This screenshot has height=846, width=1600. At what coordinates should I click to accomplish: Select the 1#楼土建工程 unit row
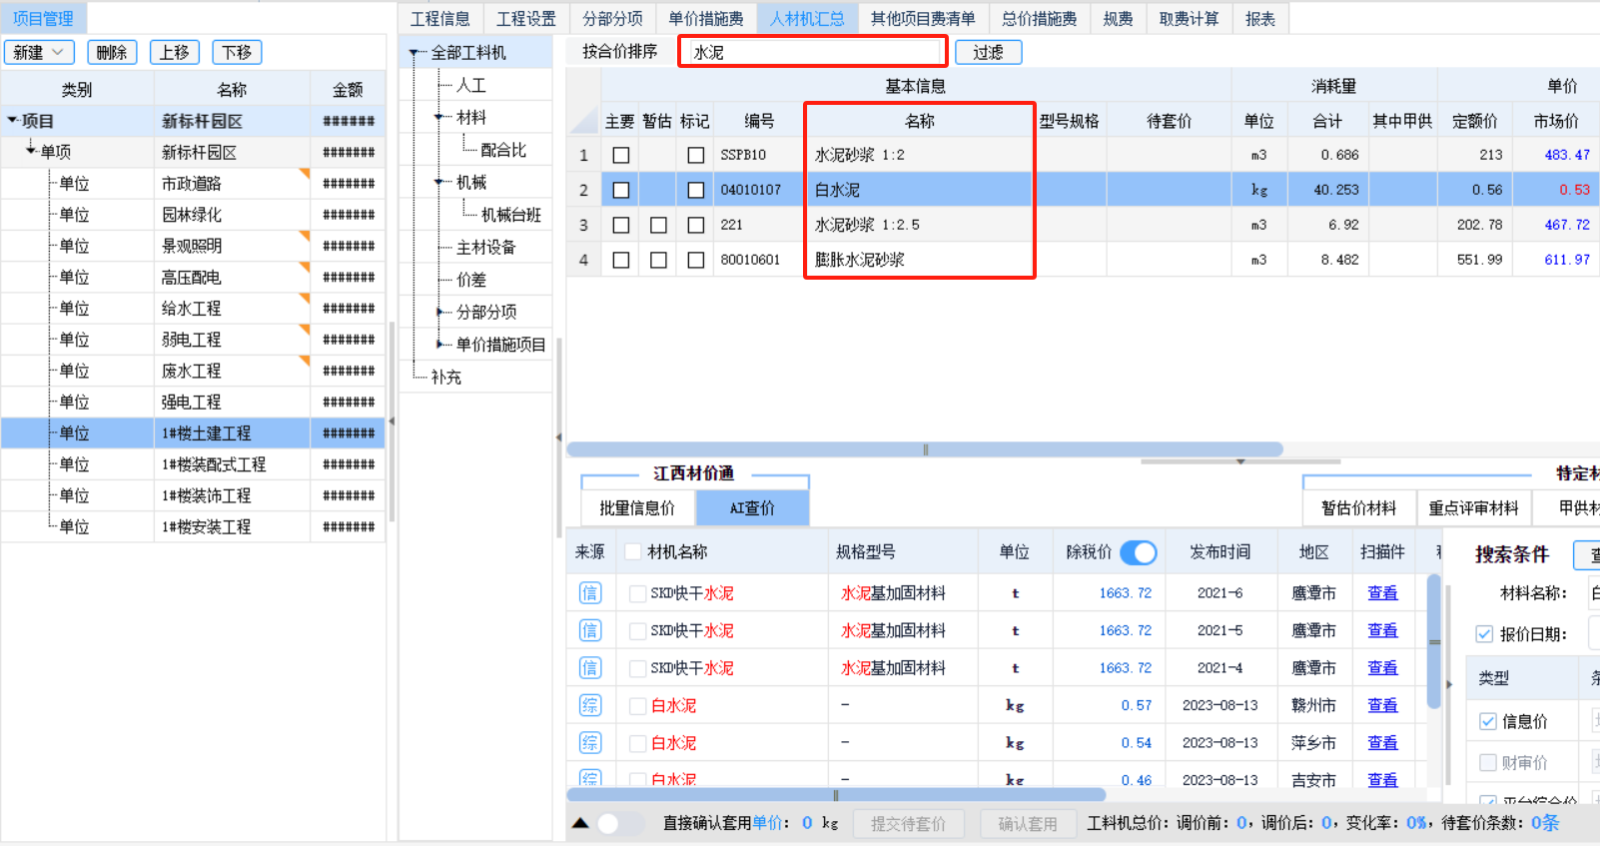point(193,433)
